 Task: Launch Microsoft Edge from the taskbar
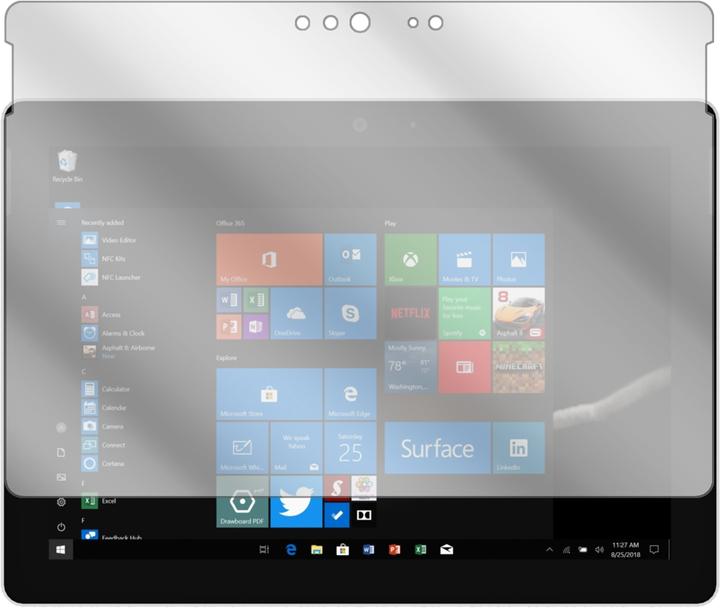tap(291, 549)
